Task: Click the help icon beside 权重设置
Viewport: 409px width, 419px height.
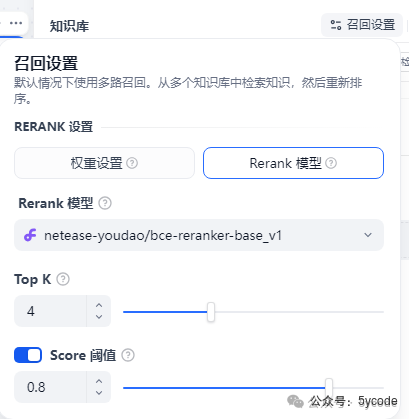Action: tap(132, 163)
